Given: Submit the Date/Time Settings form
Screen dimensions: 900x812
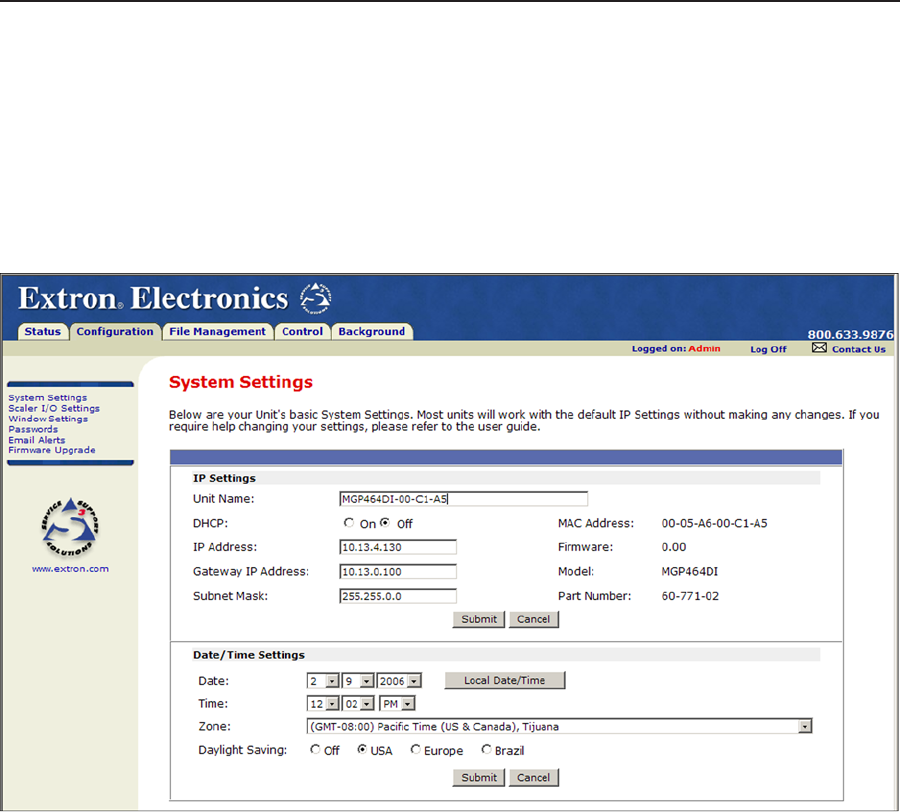Looking at the screenshot, I should (x=479, y=778).
